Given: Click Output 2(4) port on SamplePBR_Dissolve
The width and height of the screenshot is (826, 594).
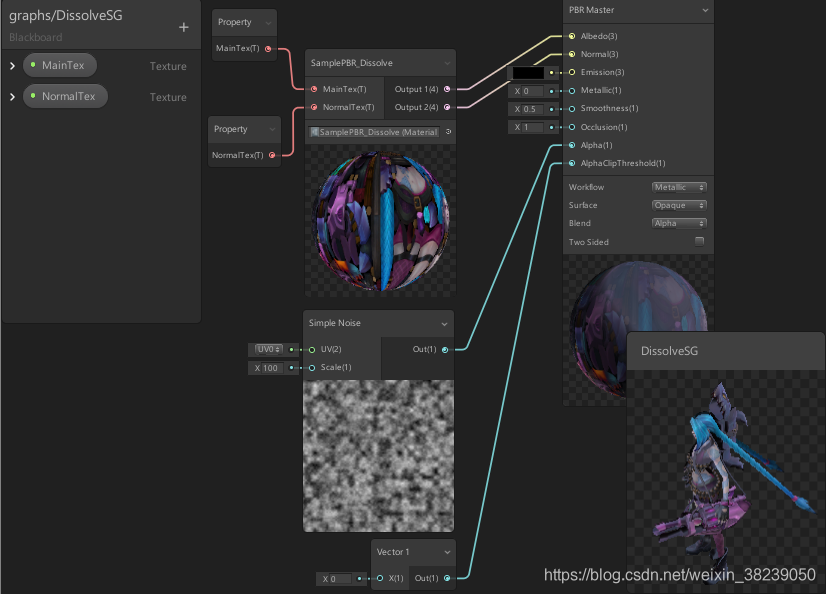Looking at the screenshot, I should (x=447, y=107).
